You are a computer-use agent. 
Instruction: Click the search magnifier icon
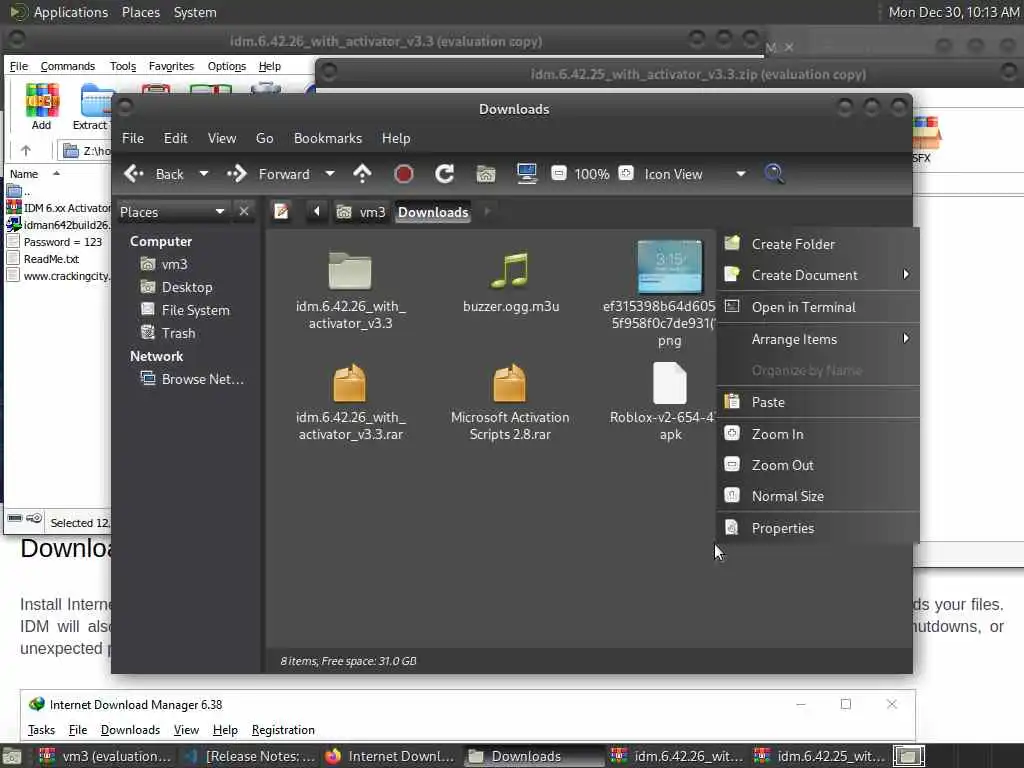click(774, 174)
